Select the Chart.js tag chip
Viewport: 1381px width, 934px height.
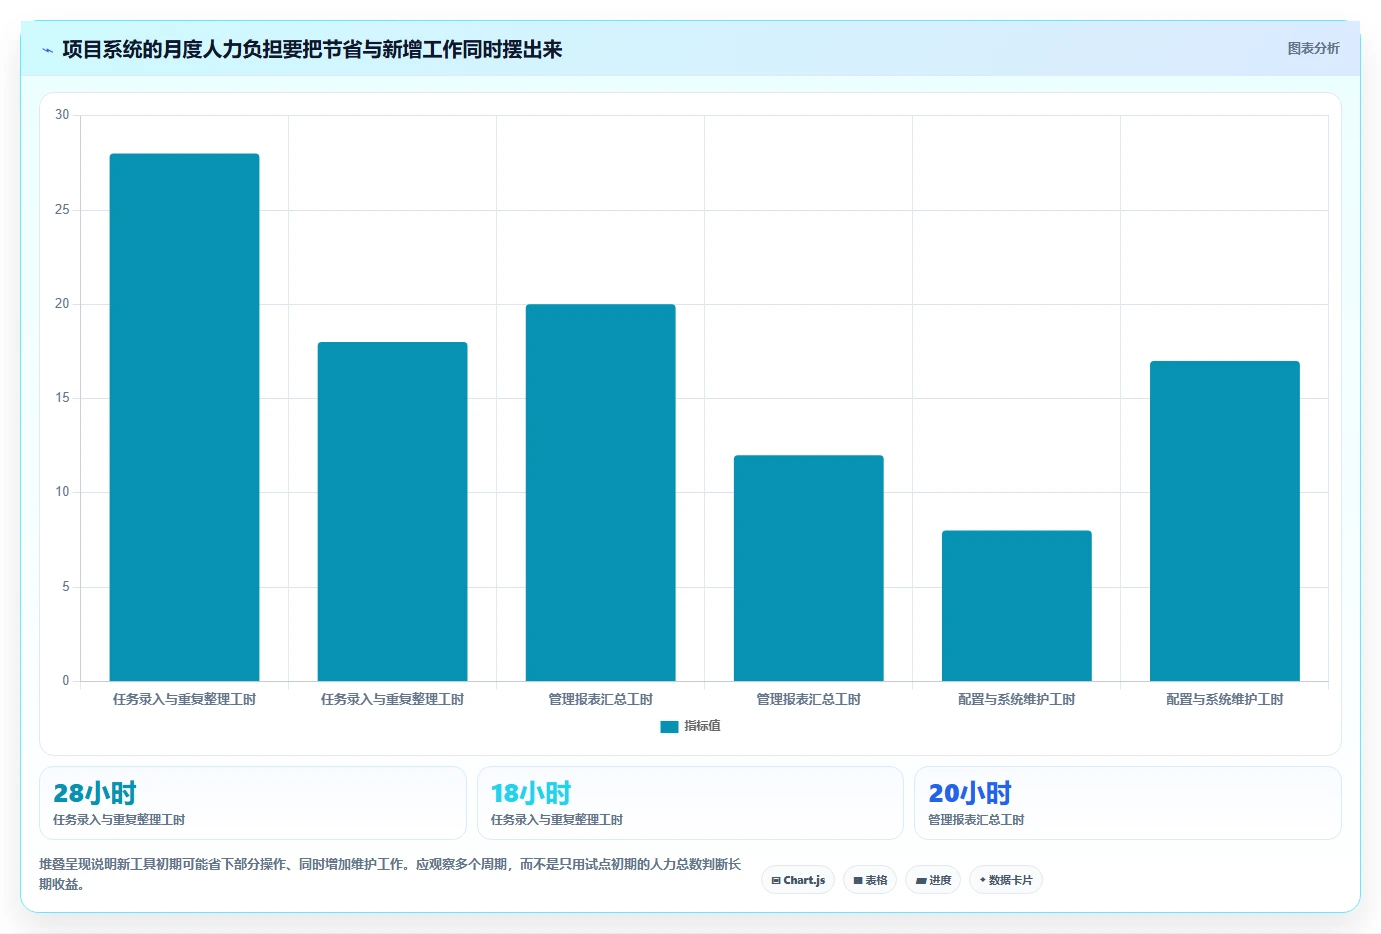(798, 880)
